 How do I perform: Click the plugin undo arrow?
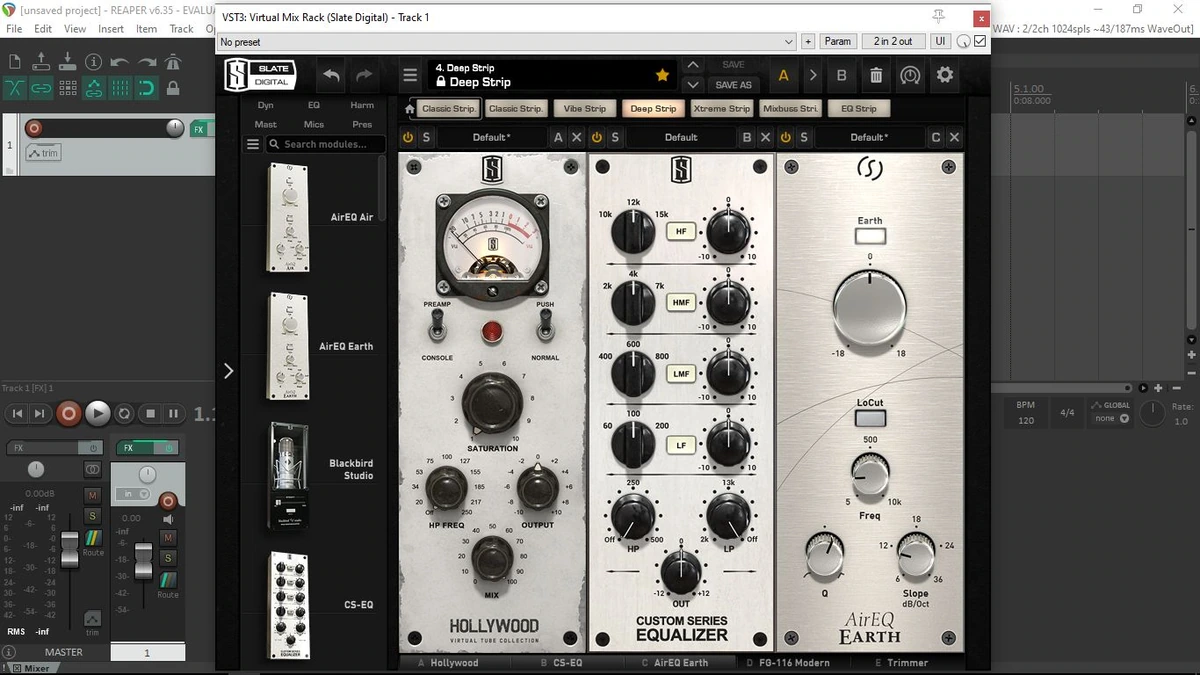332,75
